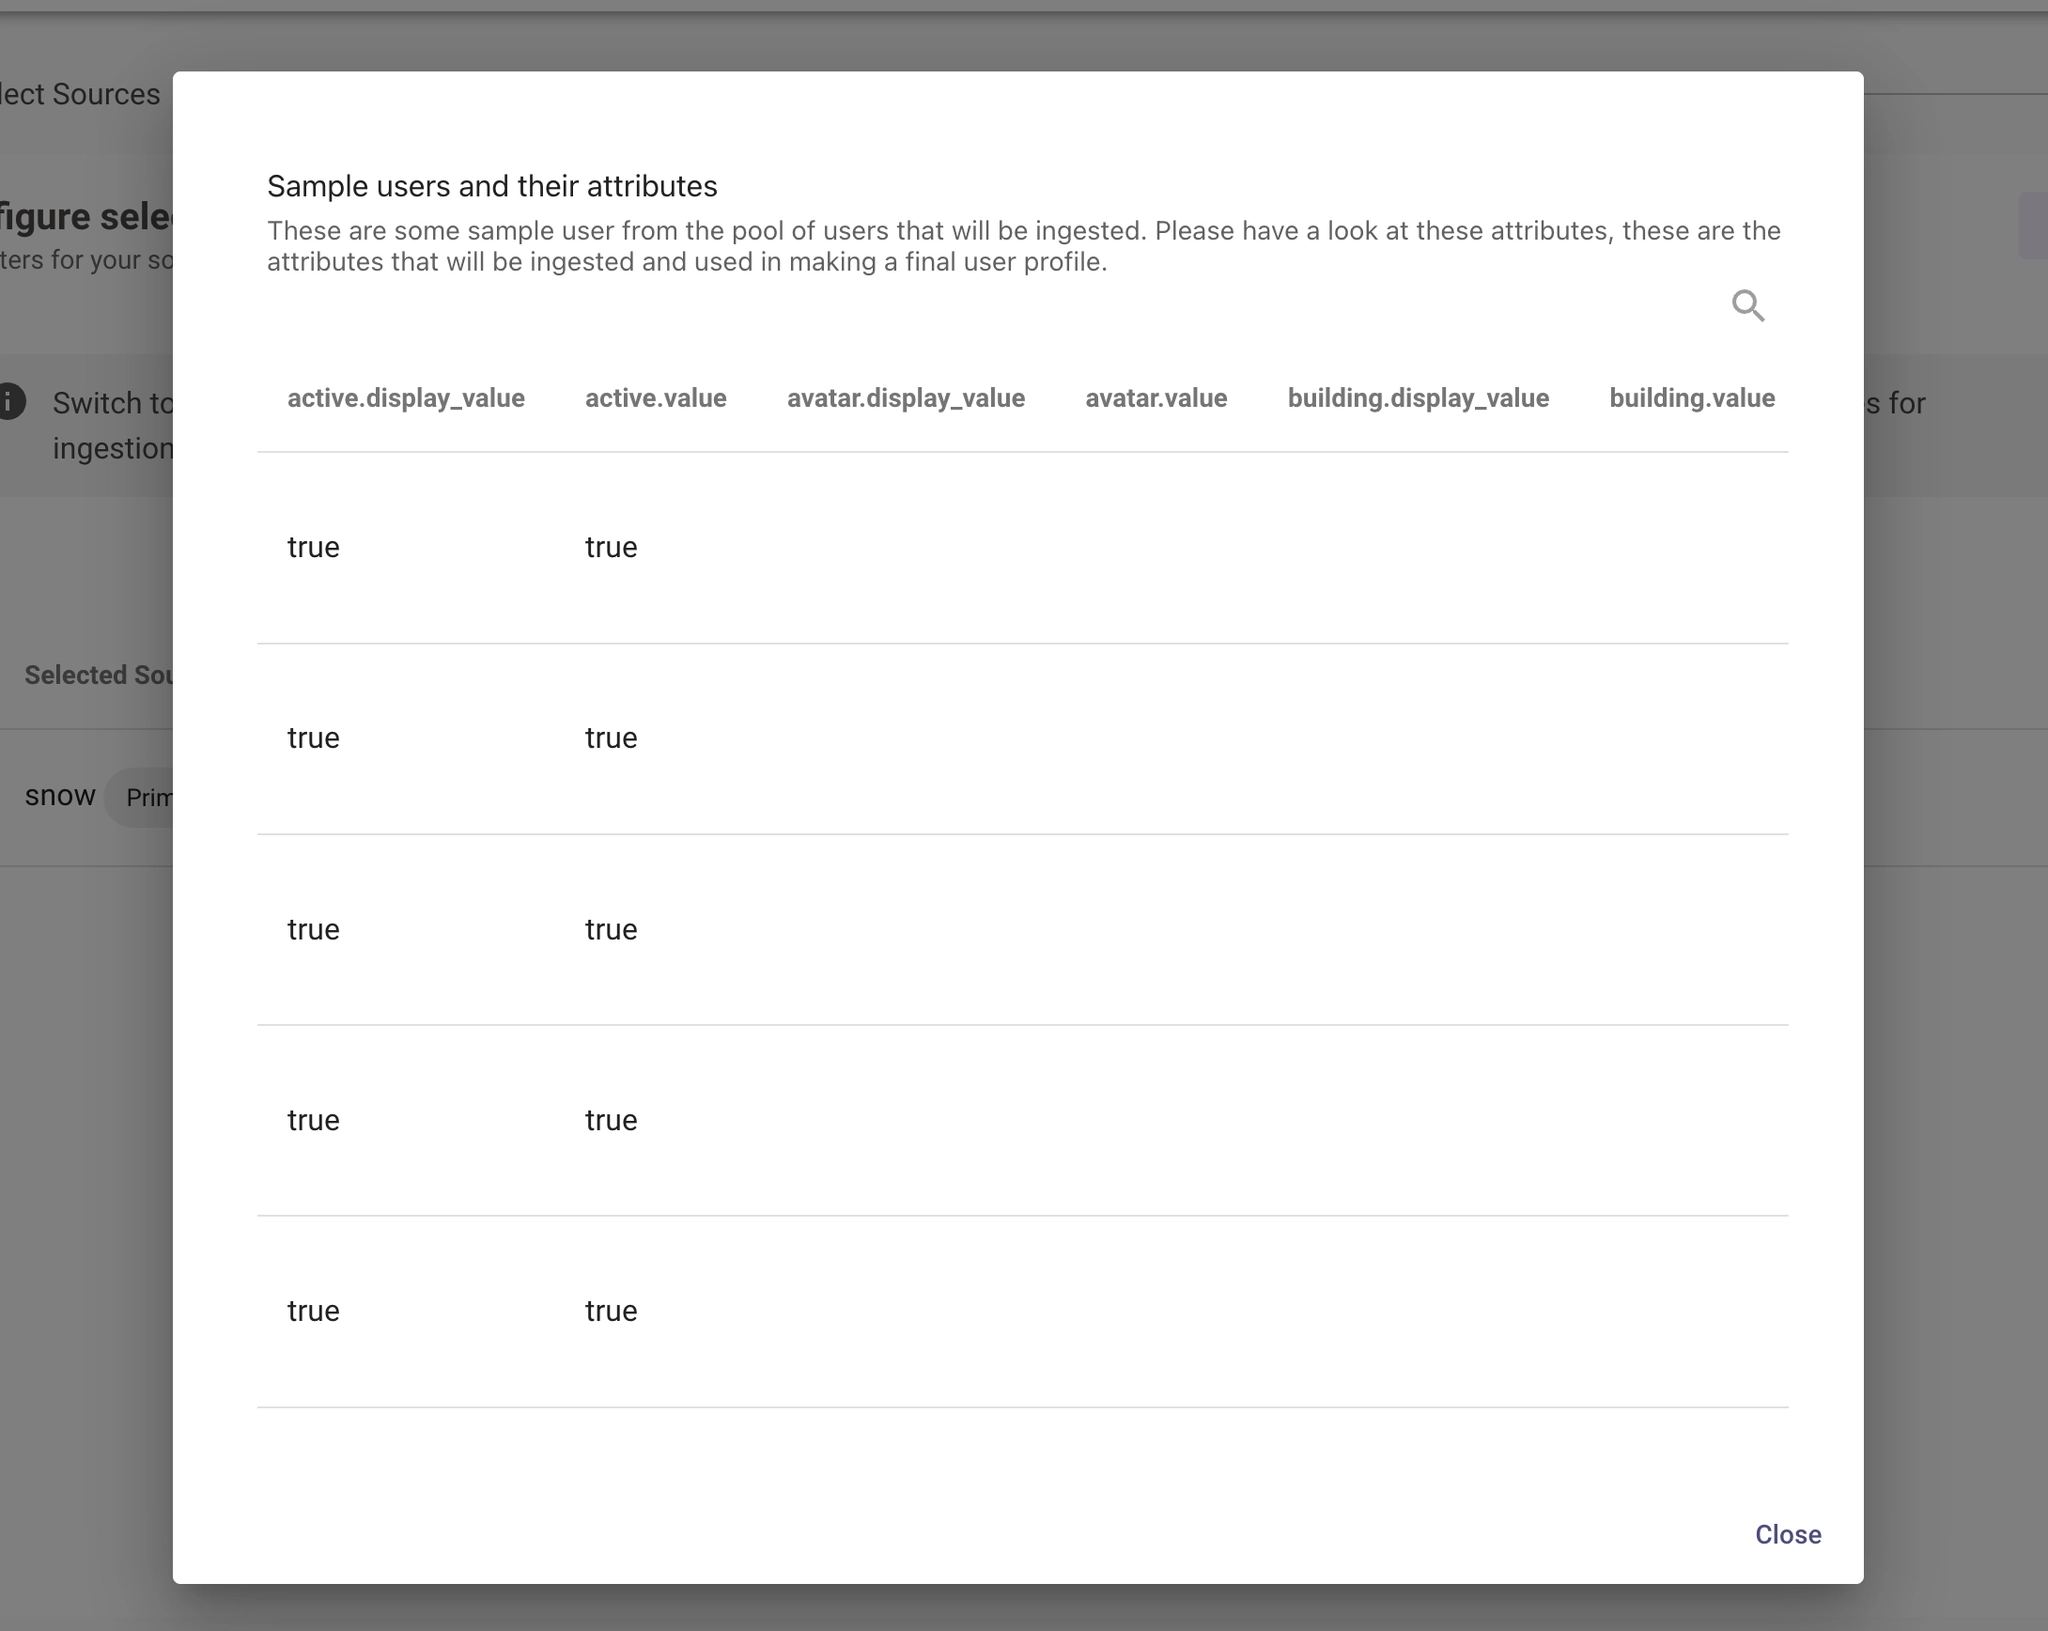Select second row active.display_value true cell
Image resolution: width=2048 pixels, height=1631 pixels.
(x=313, y=738)
